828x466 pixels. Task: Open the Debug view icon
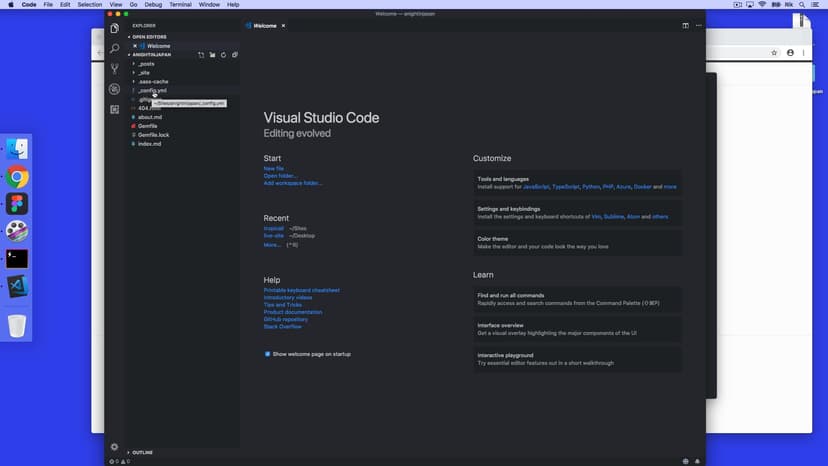point(115,89)
